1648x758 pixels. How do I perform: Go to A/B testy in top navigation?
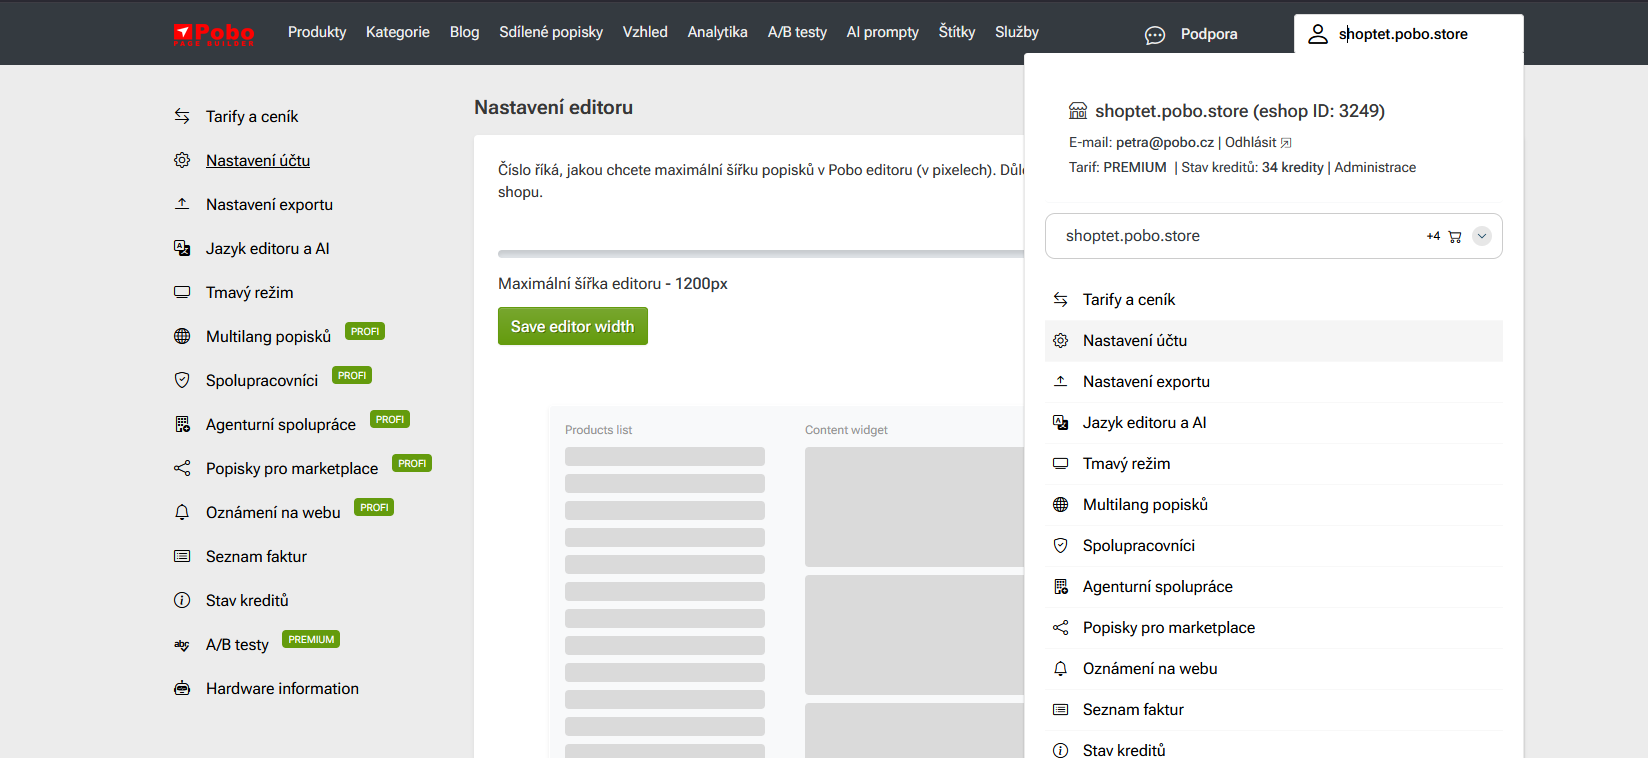[797, 32]
